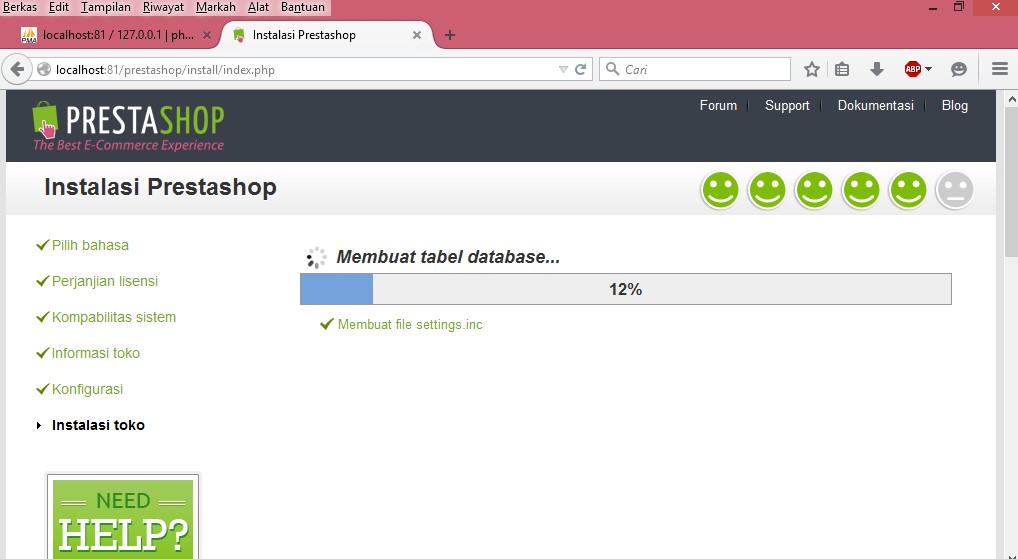
Task: Click the browser back arrow button
Action: pos(18,69)
